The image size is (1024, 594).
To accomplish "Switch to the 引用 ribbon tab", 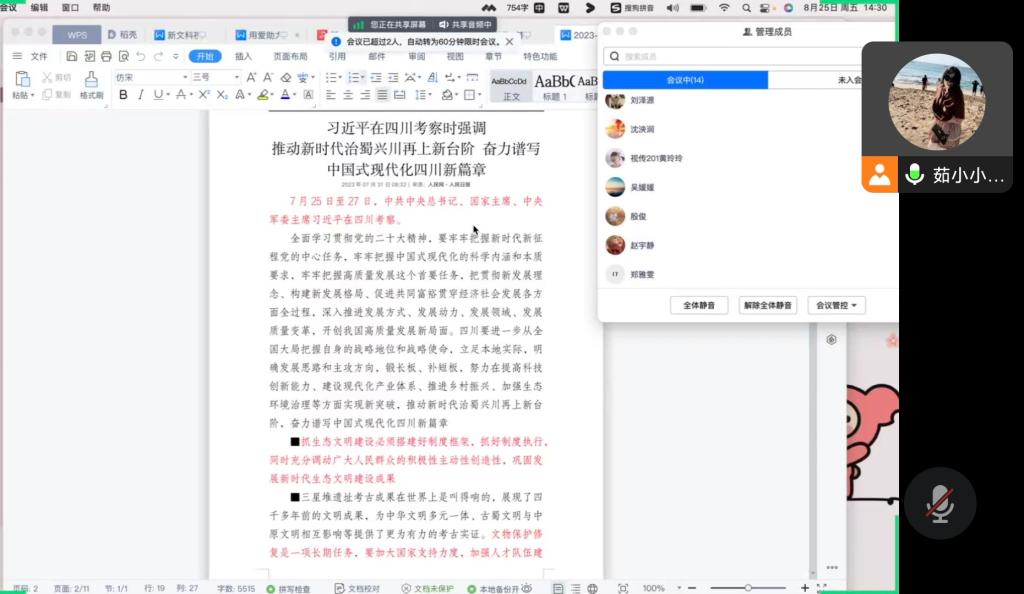I will [x=337, y=56].
